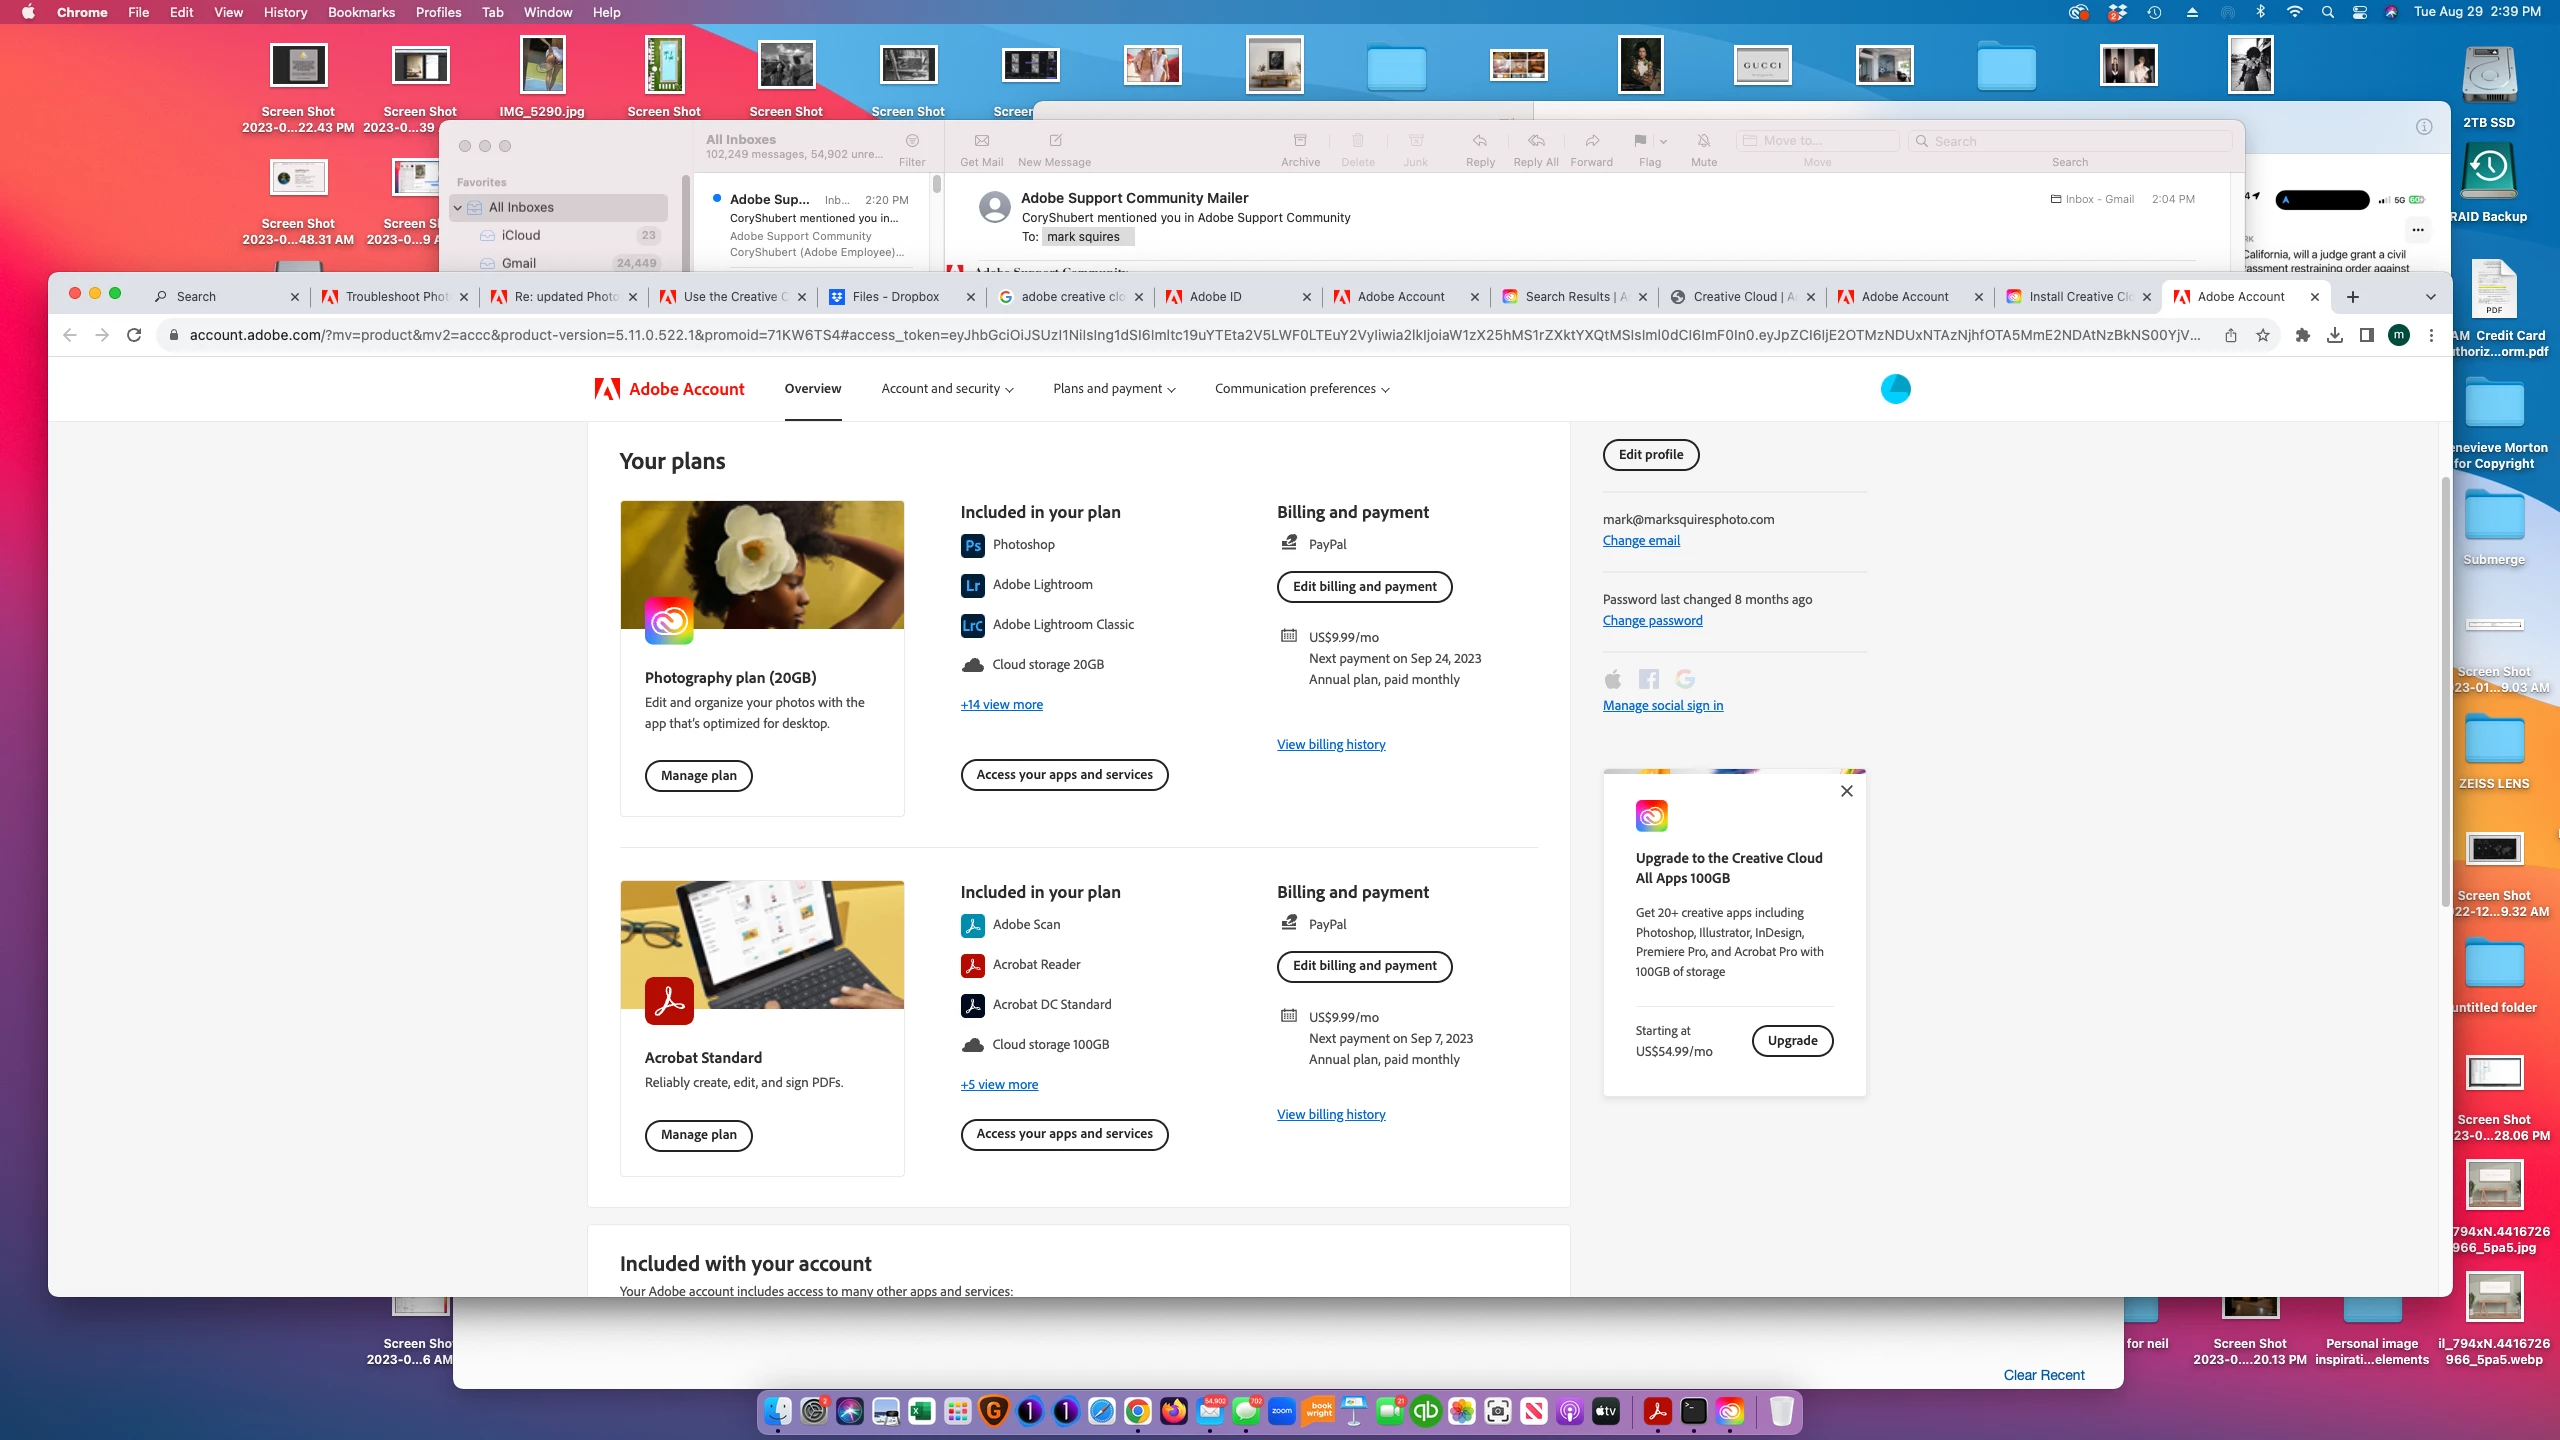Toggle the Chrome side panel icon
2560x1440 pixels.
pos(2366,335)
